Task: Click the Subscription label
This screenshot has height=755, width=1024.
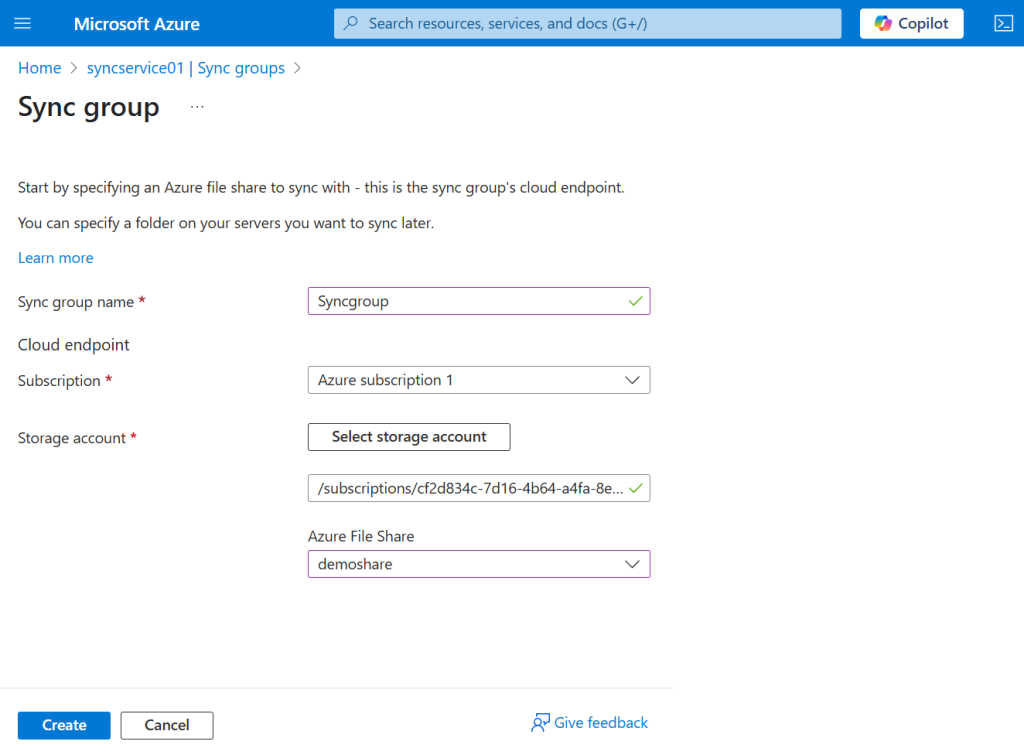Action: [59, 381]
